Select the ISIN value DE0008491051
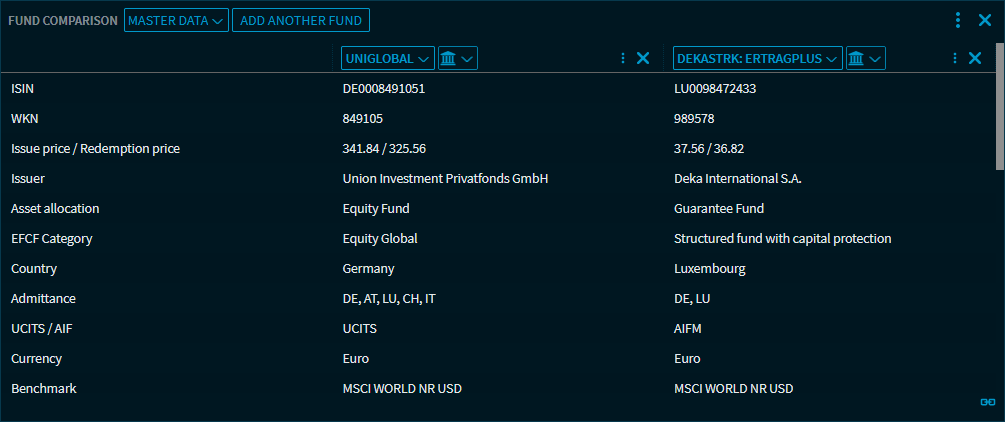Screen dimensions: 1005x422 (383, 89)
